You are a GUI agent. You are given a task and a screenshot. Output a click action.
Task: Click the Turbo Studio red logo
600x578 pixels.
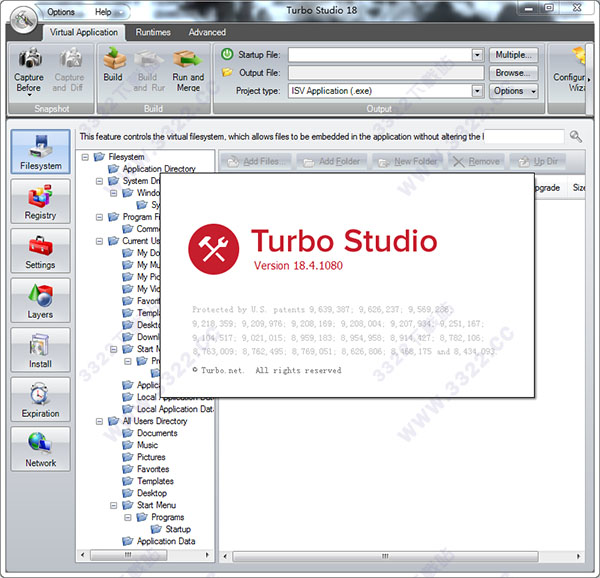pyautogui.click(x=214, y=249)
